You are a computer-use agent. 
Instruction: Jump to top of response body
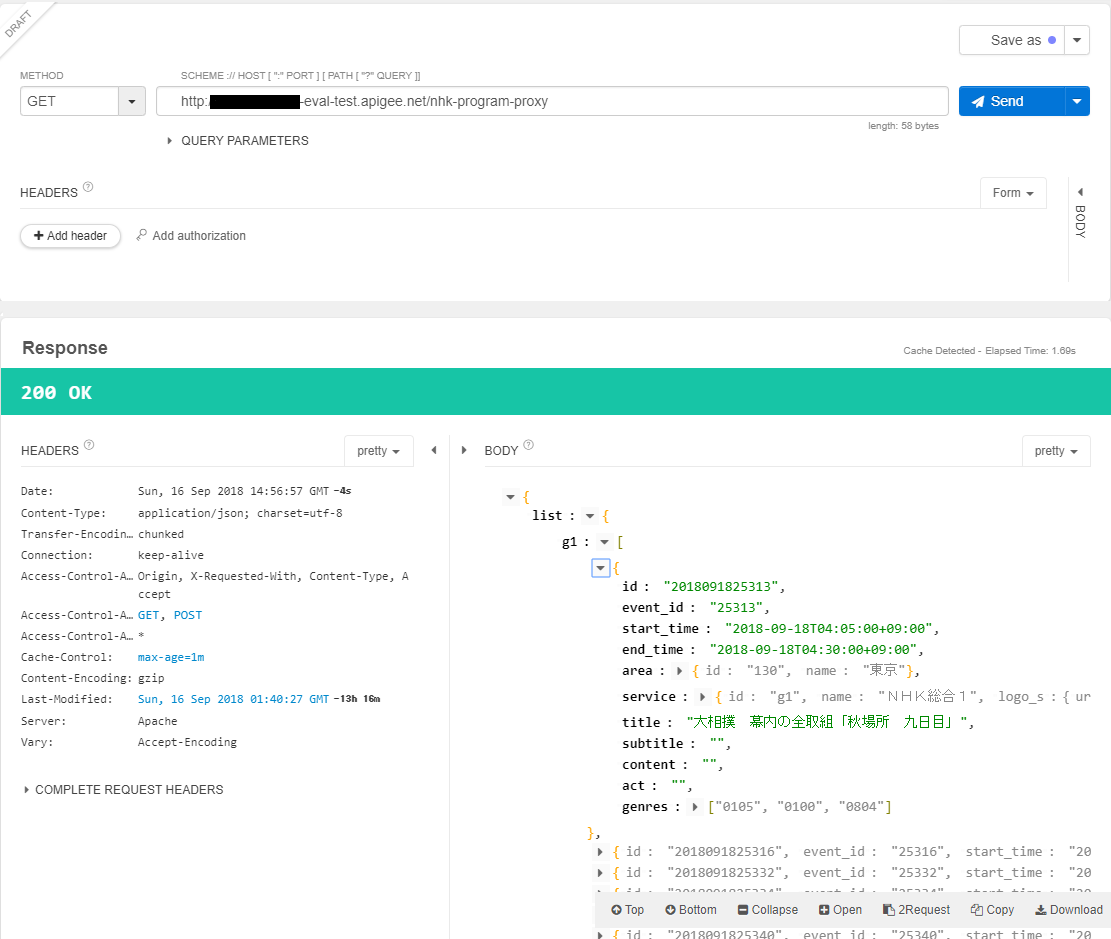(x=626, y=910)
